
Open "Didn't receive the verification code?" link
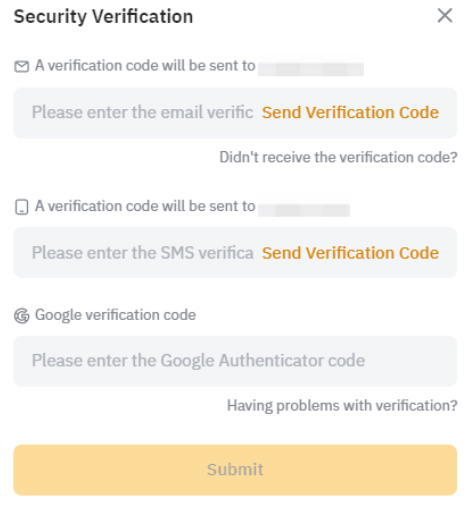click(x=338, y=157)
